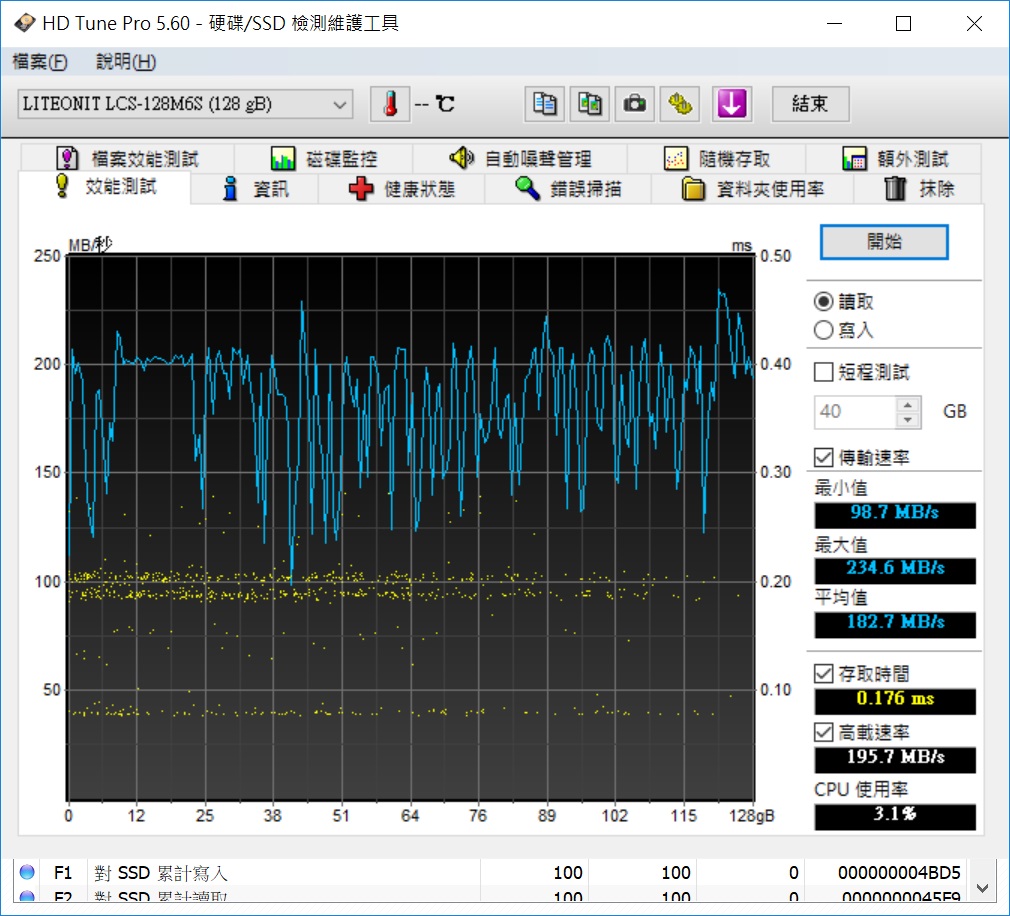Enable the 短程測試 checkbox

pos(823,372)
